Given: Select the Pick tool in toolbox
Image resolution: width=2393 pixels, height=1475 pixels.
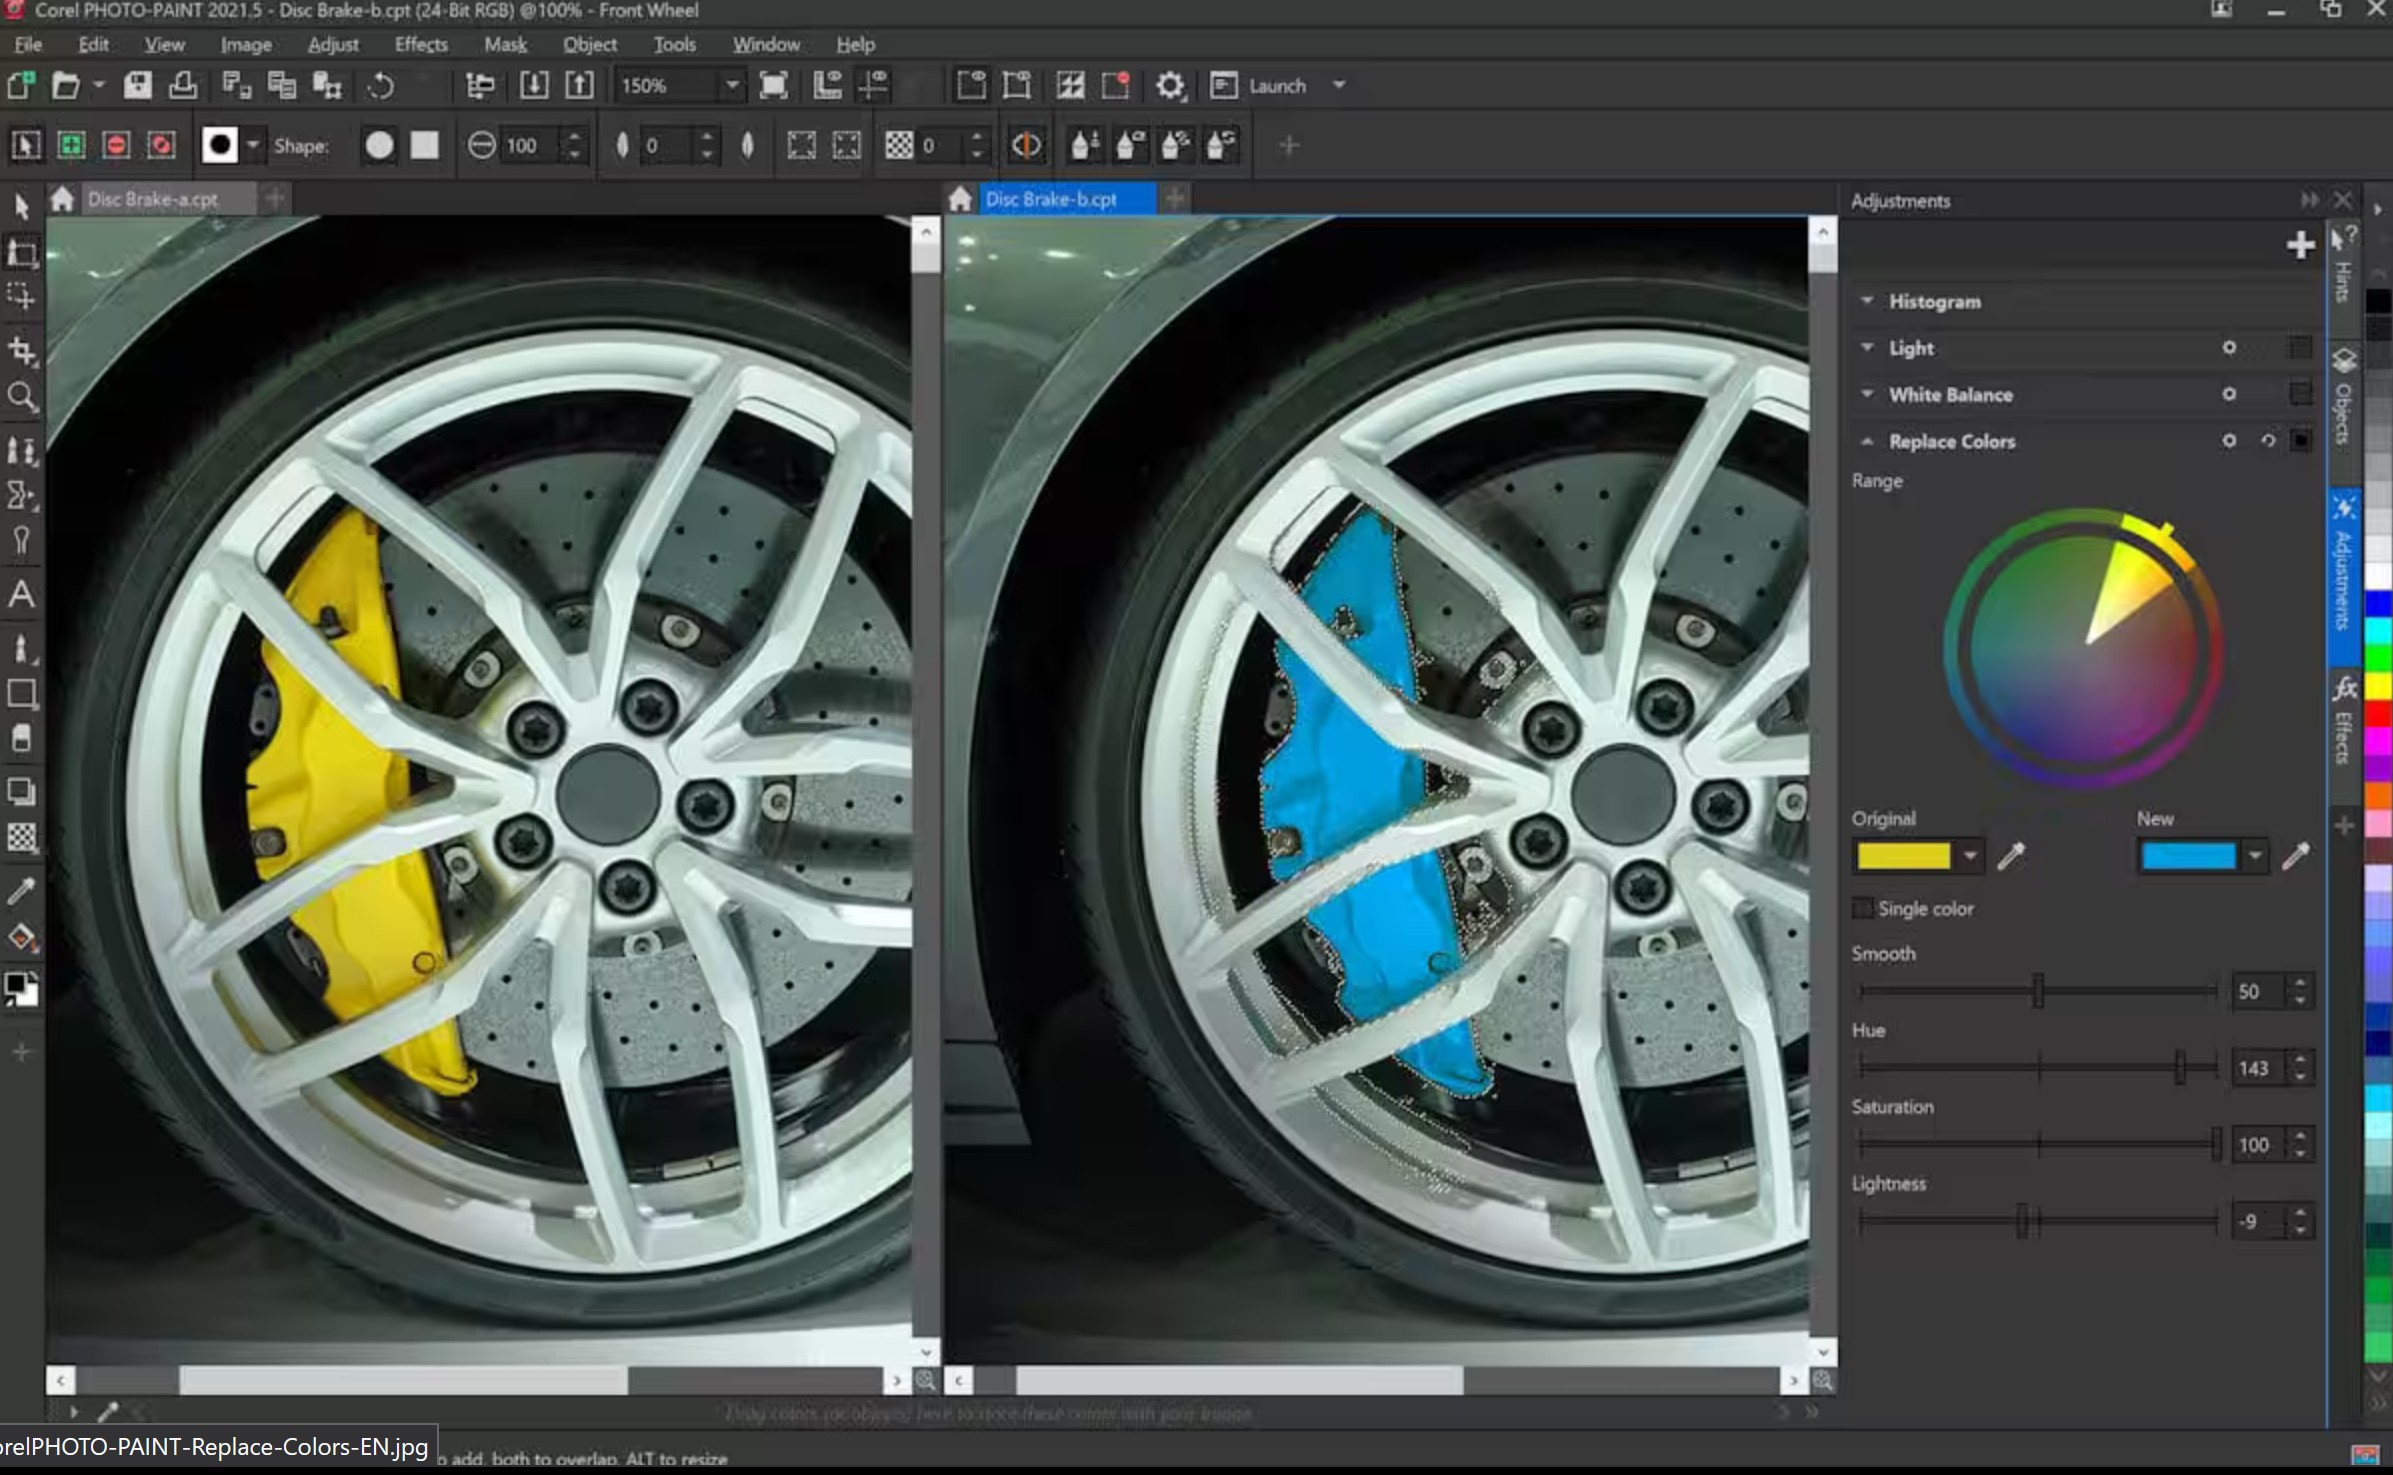Looking at the screenshot, I should tap(21, 206).
